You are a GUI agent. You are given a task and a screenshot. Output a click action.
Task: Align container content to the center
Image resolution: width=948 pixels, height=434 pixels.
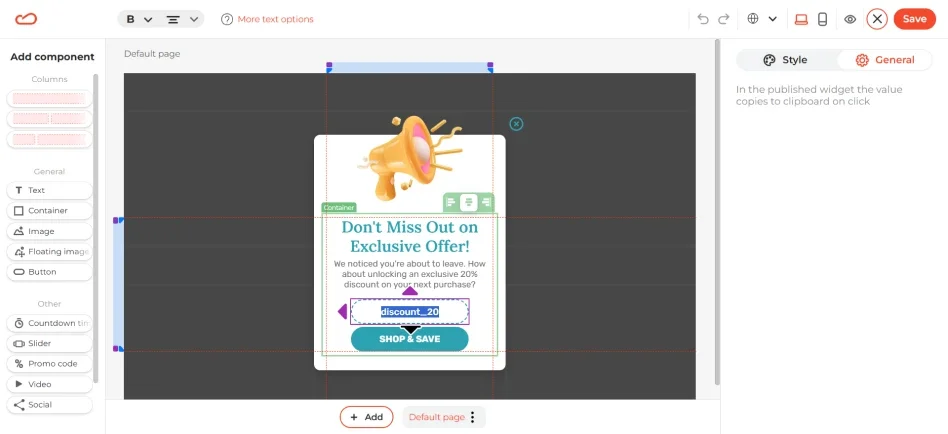(469, 202)
